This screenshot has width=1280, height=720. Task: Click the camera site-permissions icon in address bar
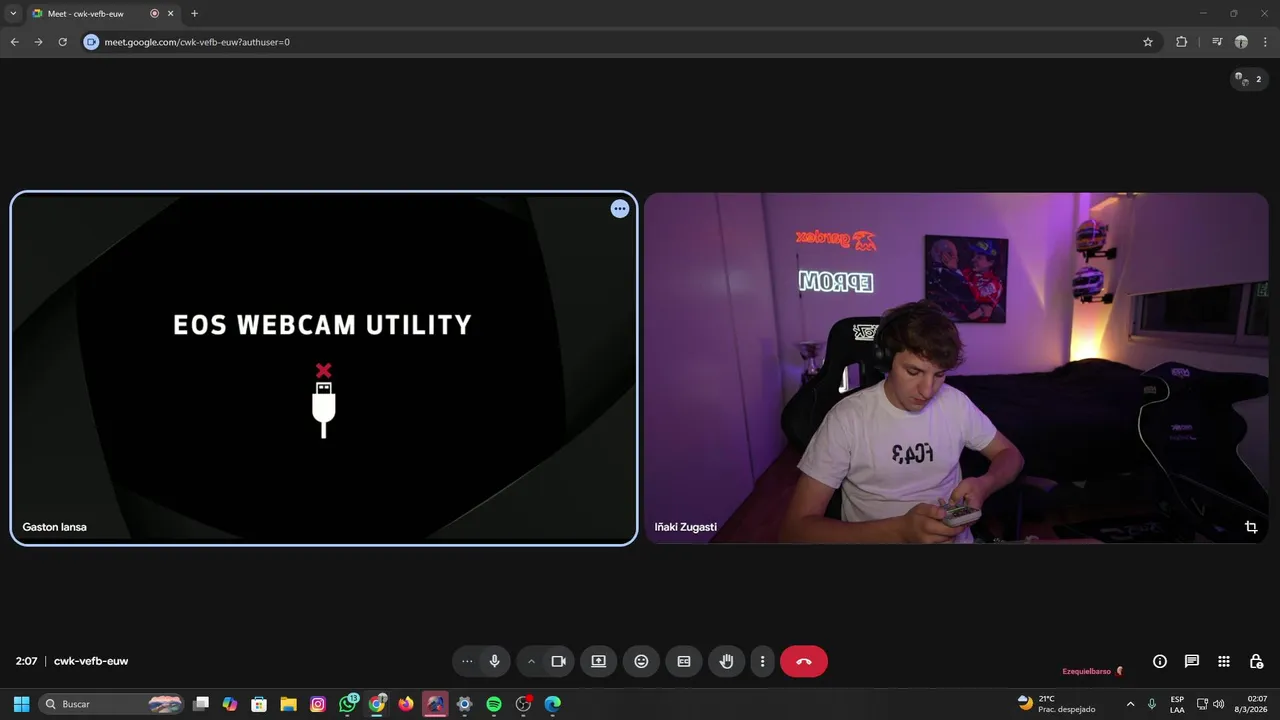[91, 42]
